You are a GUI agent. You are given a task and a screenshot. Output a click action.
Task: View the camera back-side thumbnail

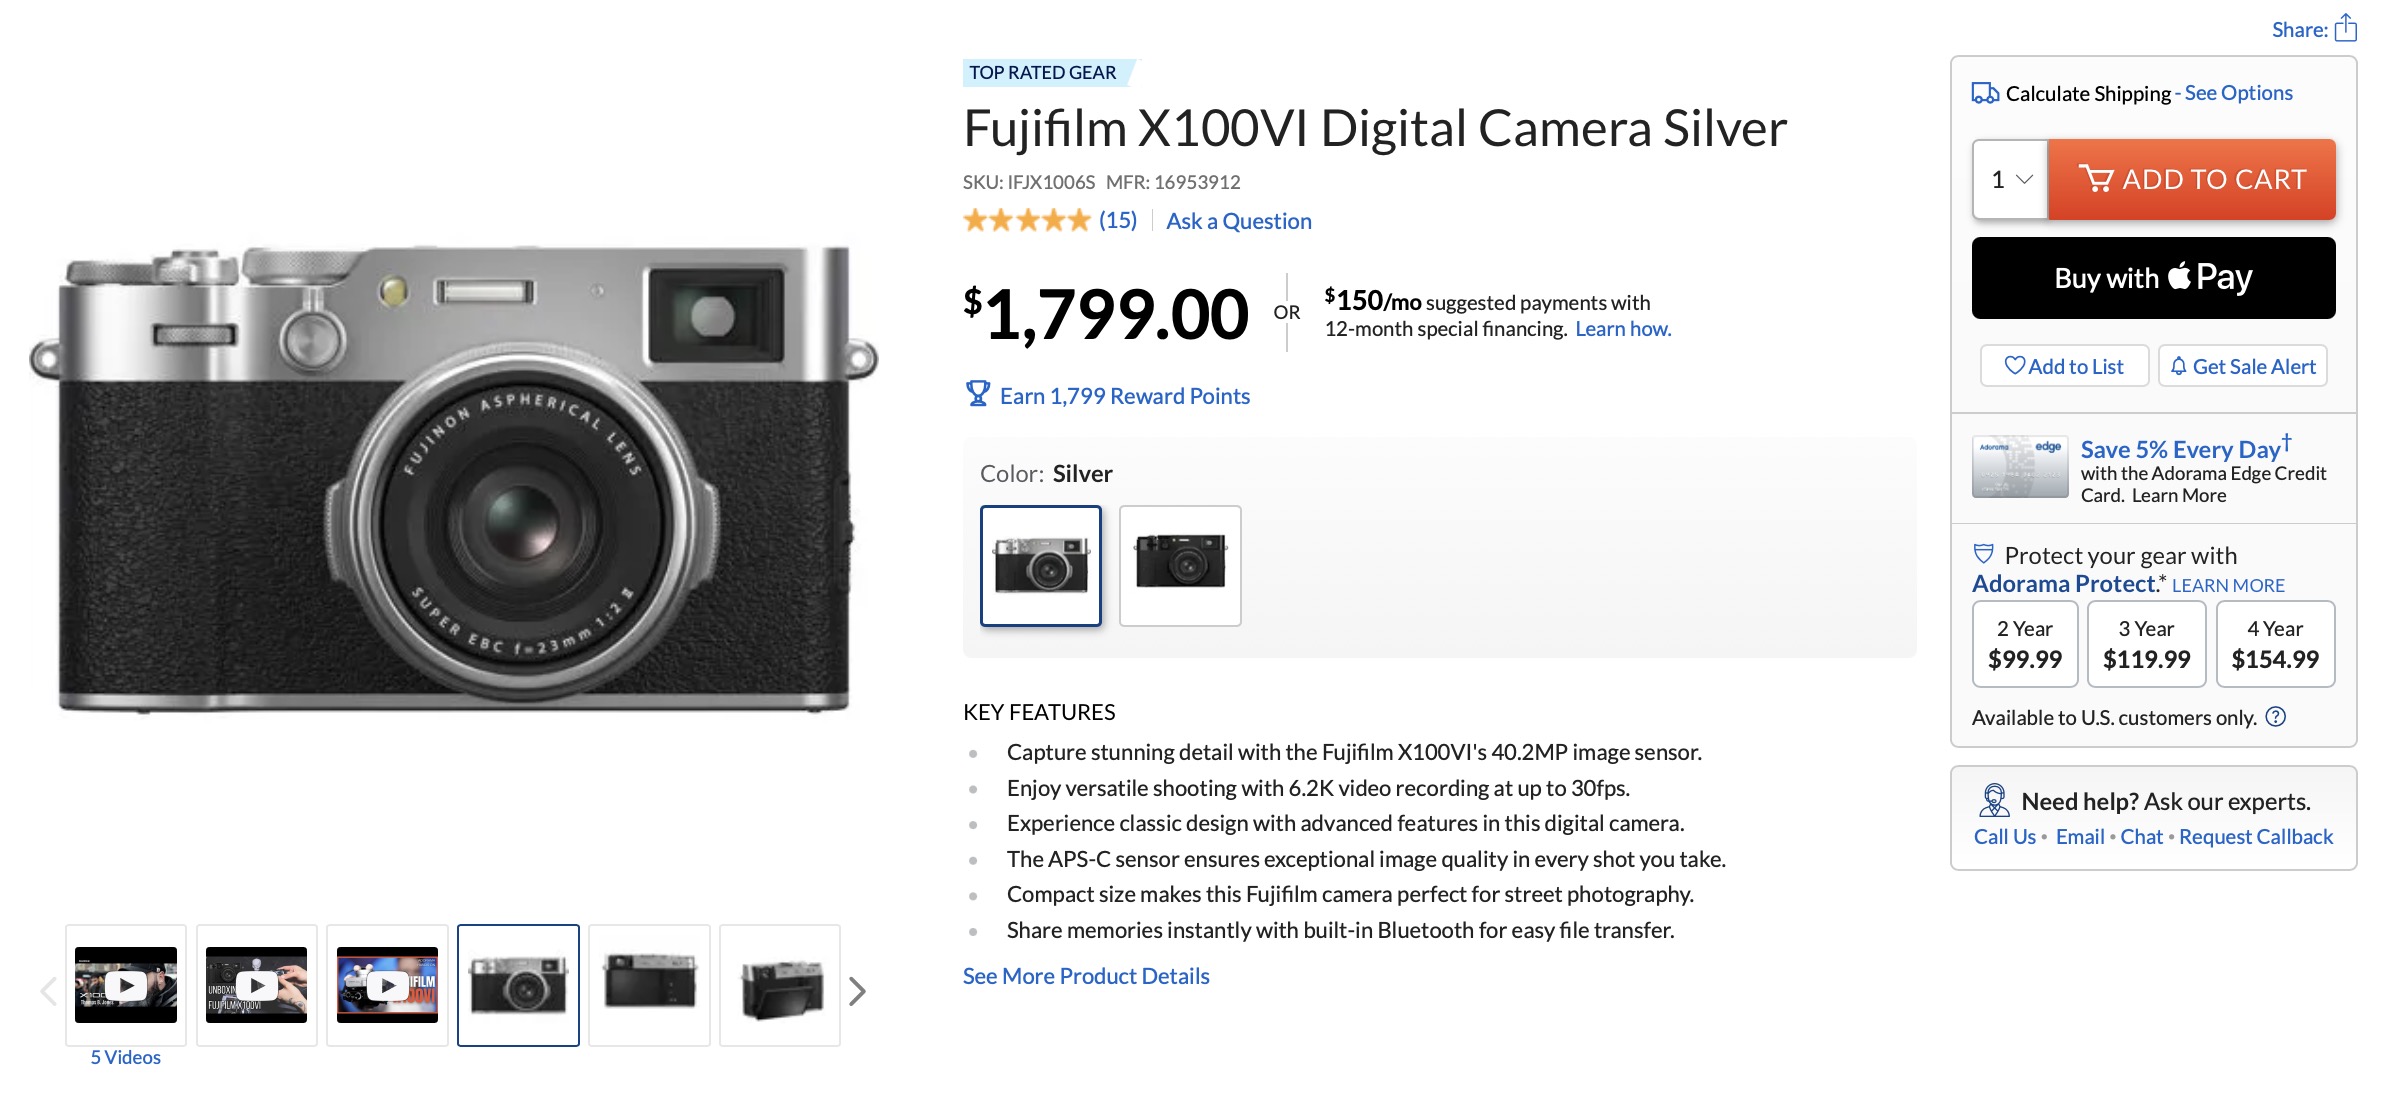pyautogui.click(x=649, y=985)
